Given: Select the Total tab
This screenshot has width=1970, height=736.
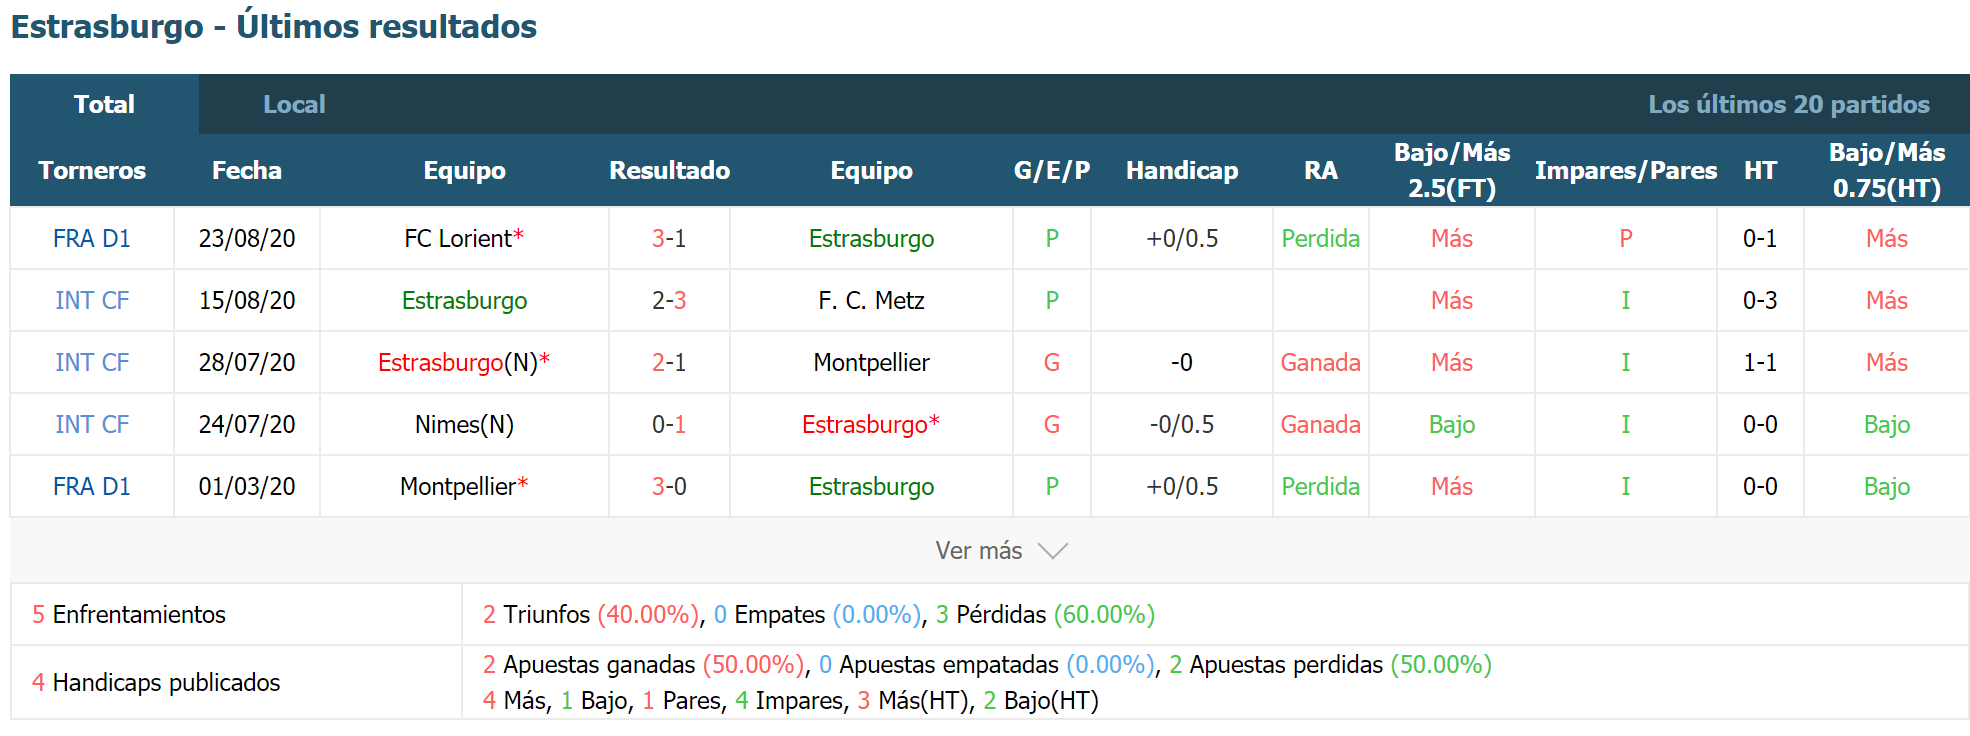Looking at the screenshot, I should [x=104, y=104].
